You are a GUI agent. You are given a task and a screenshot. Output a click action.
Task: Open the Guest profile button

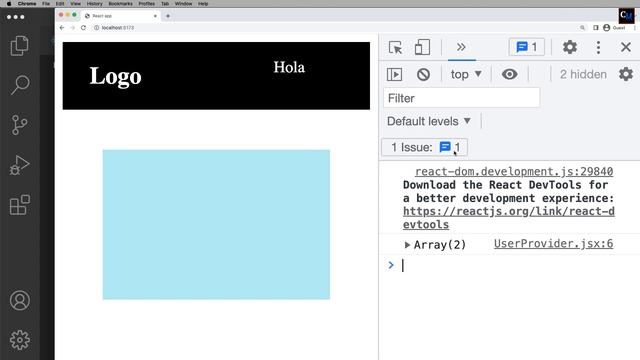tap(614, 28)
